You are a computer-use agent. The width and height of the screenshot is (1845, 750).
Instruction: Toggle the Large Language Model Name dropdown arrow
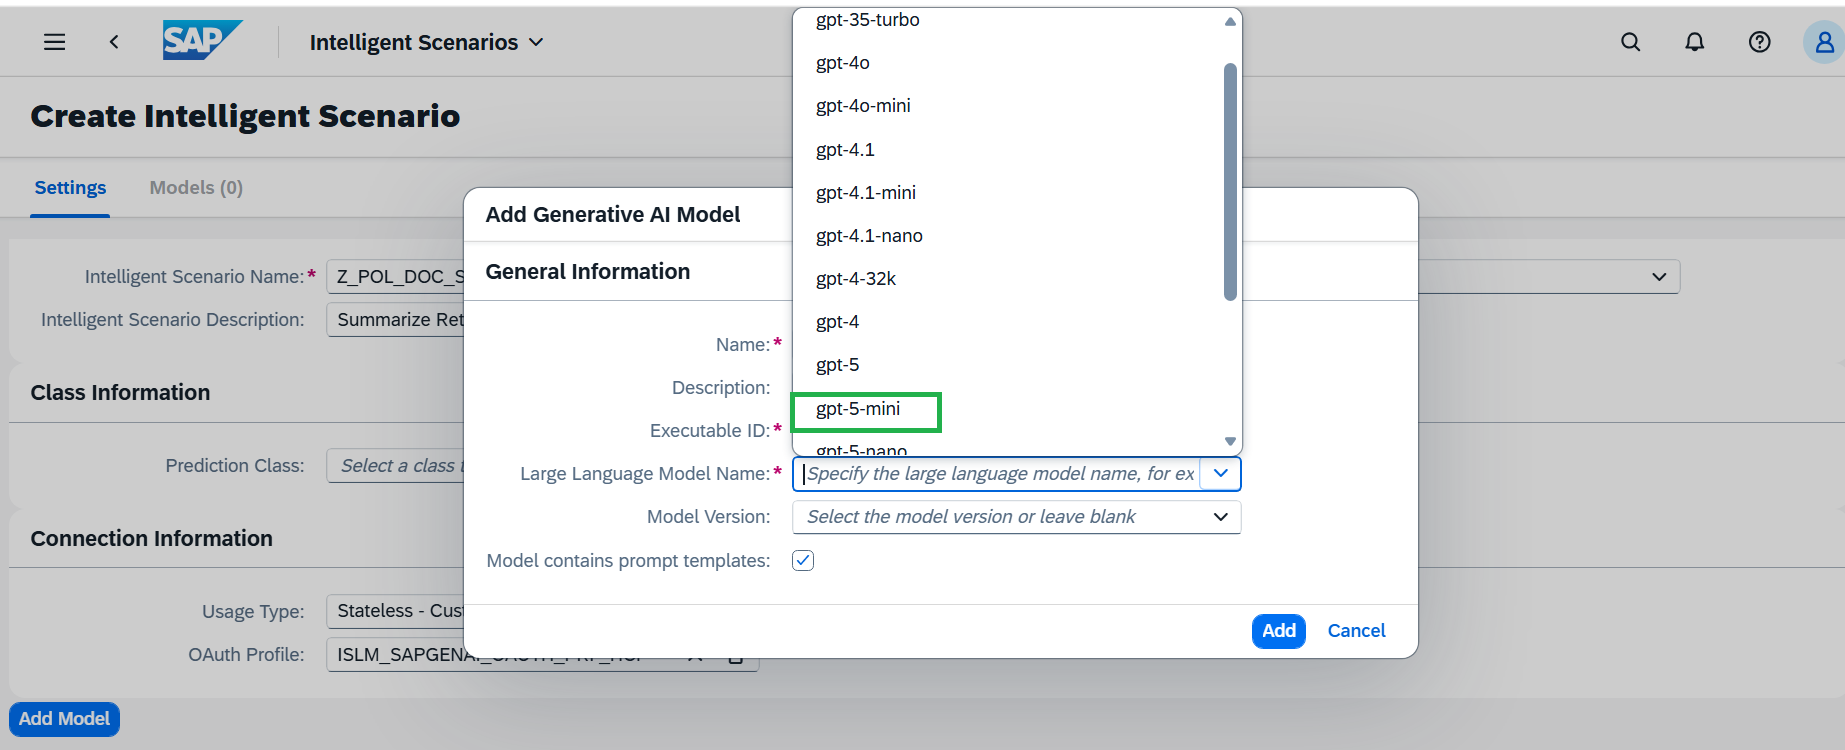pos(1221,474)
